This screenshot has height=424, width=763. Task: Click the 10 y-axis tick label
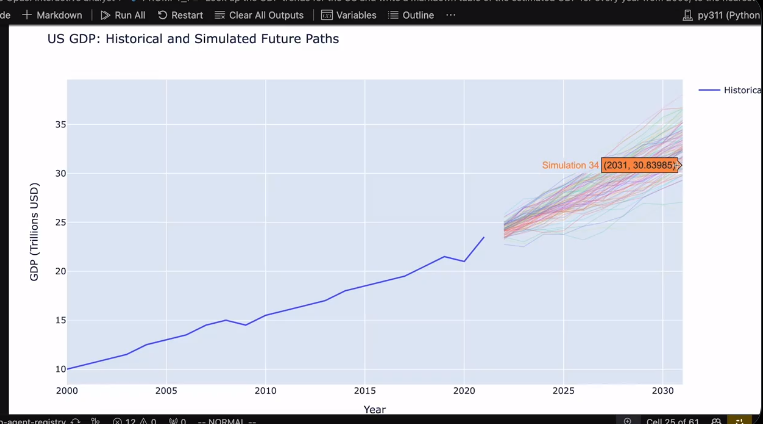pos(60,369)
